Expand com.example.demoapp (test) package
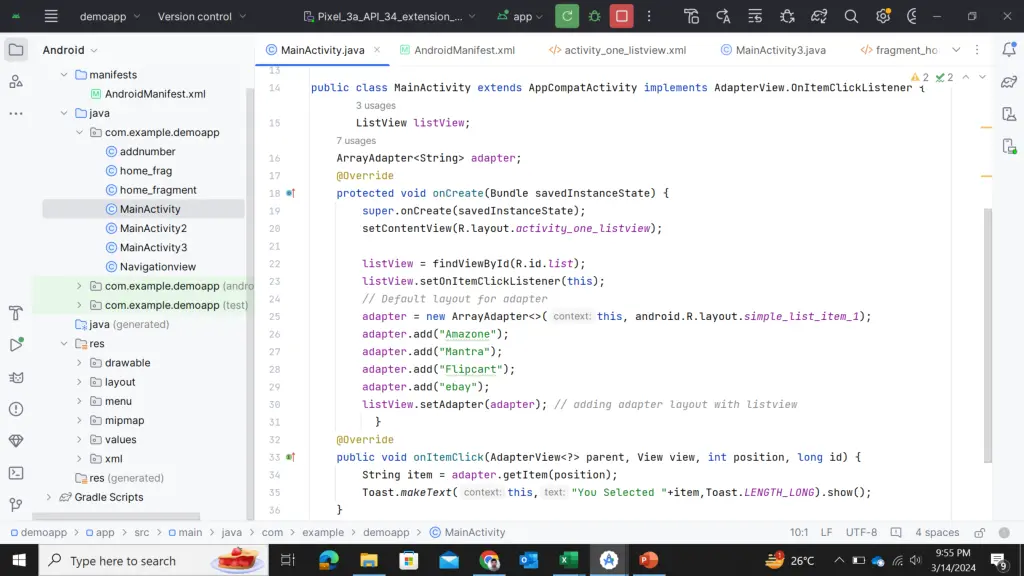 point(79,305)
